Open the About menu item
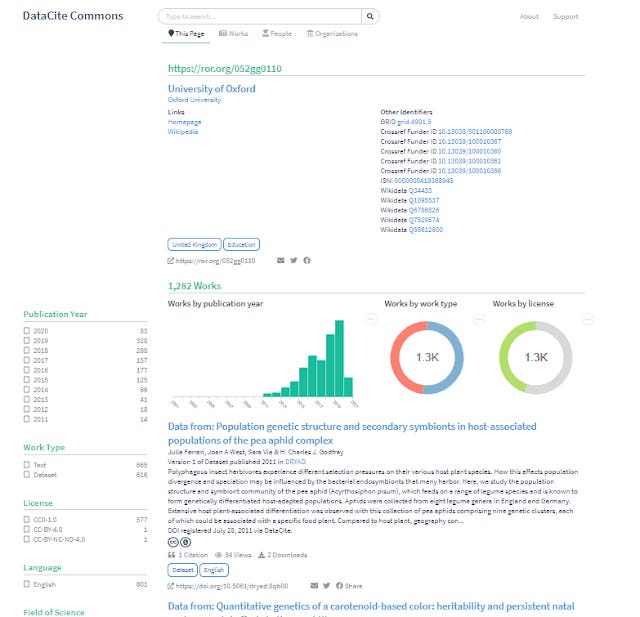The image size is (640, 617). (x=529, y=16)
